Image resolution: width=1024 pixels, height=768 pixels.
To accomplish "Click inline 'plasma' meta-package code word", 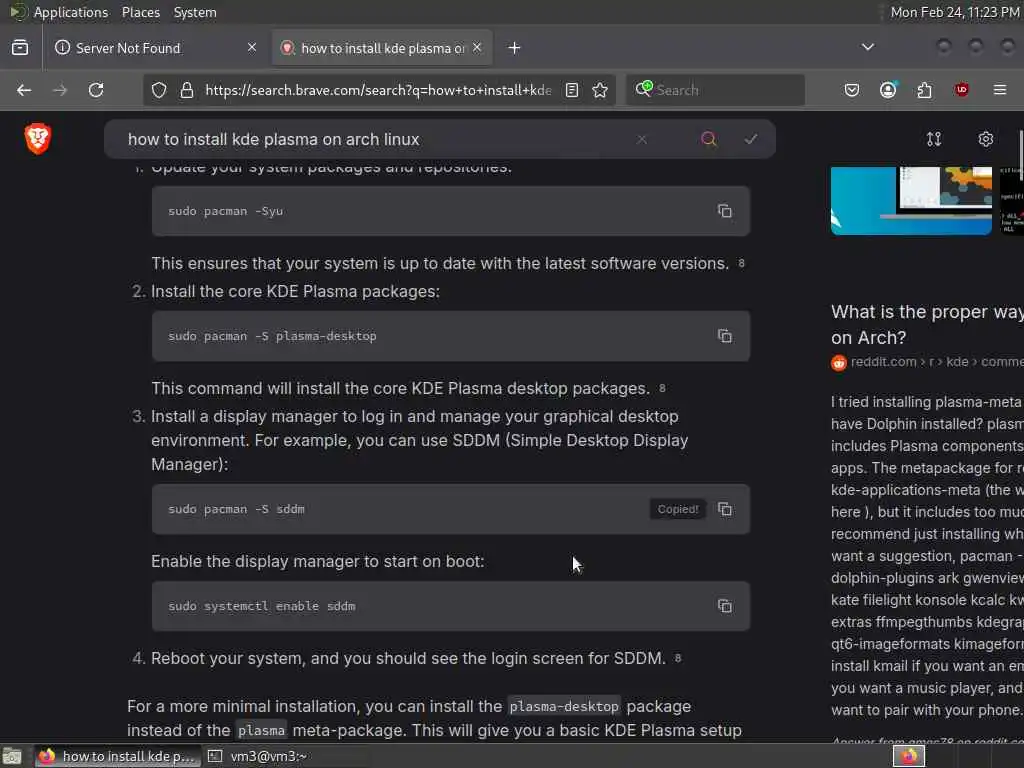I will (261, 730).
